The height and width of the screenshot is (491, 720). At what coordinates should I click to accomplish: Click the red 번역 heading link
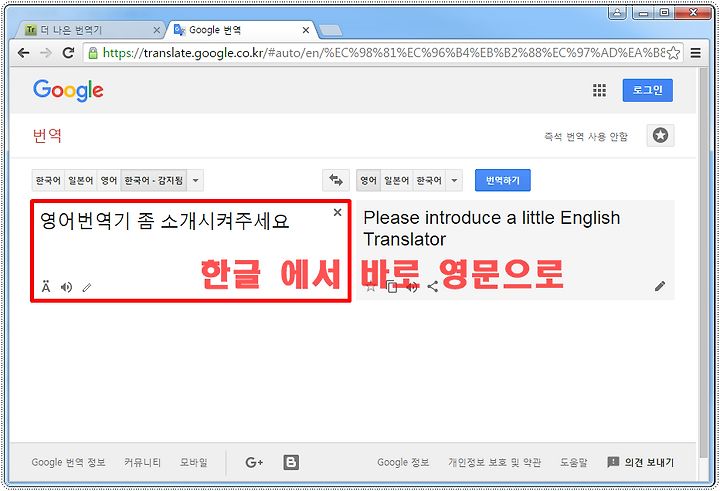coord(47,135)
